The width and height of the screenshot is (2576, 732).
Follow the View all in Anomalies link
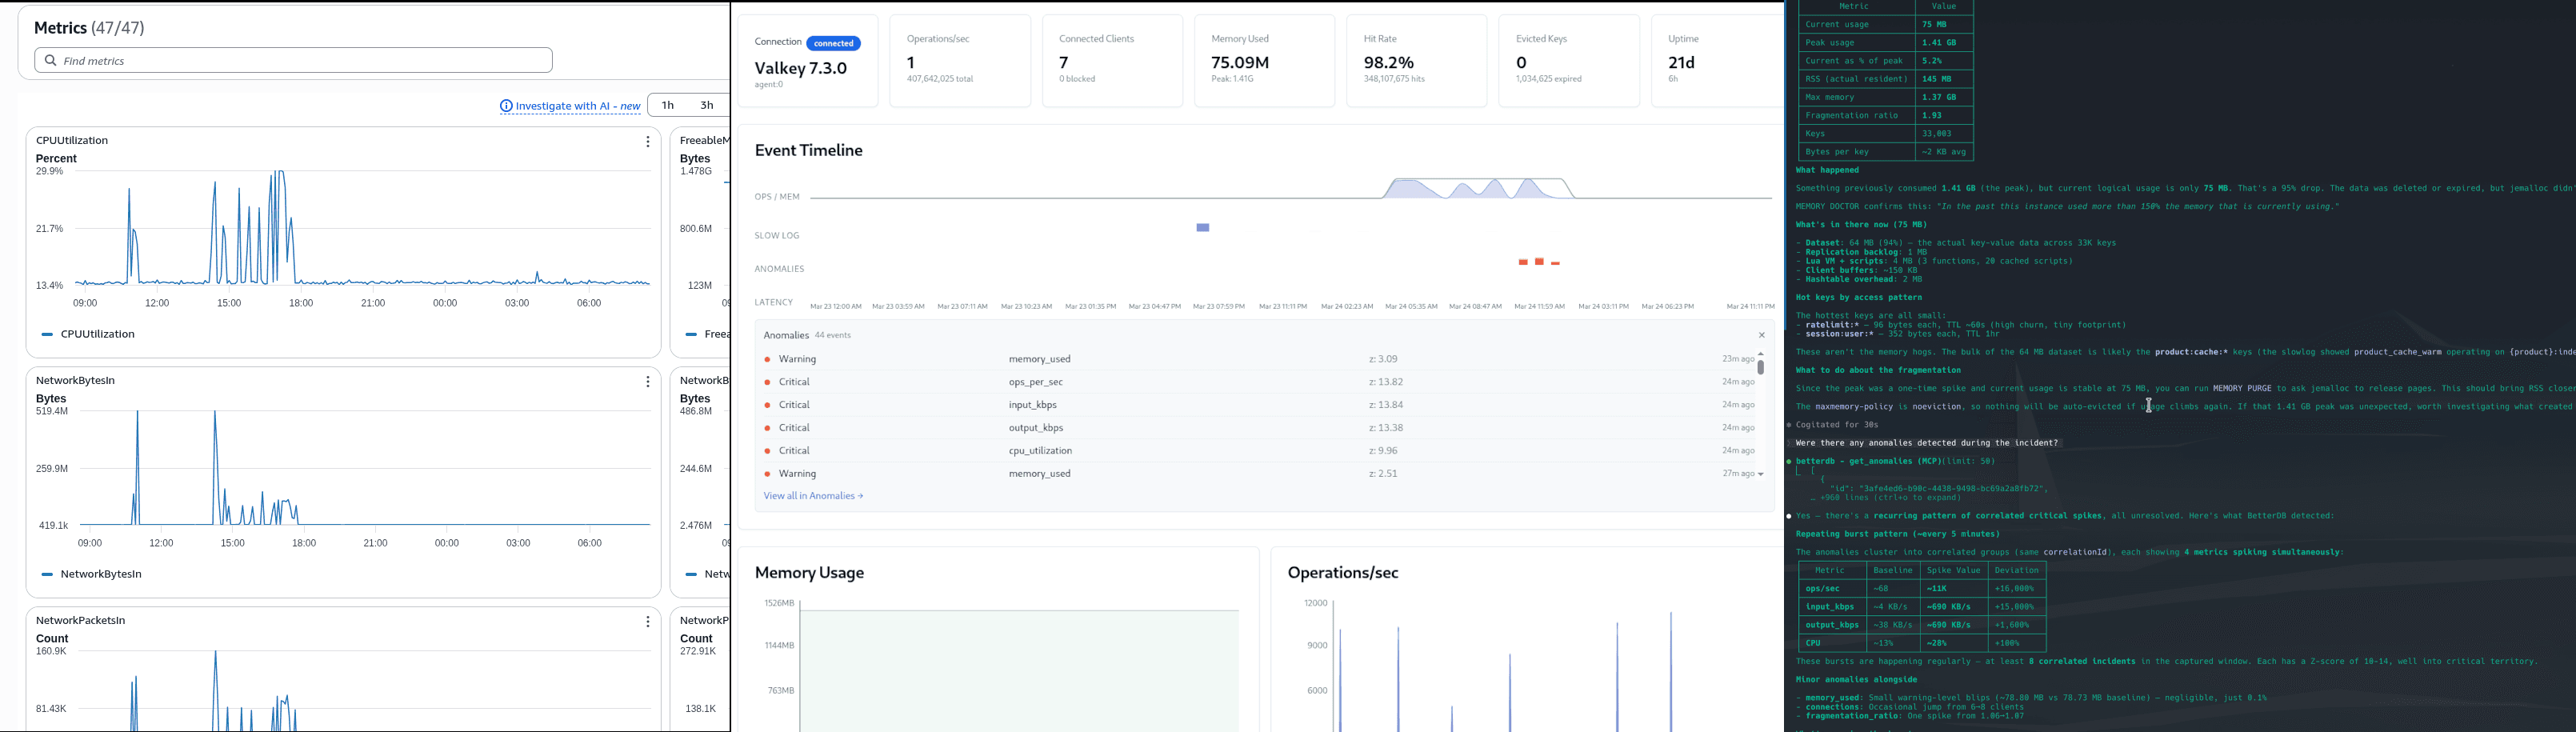pos(812,495)
